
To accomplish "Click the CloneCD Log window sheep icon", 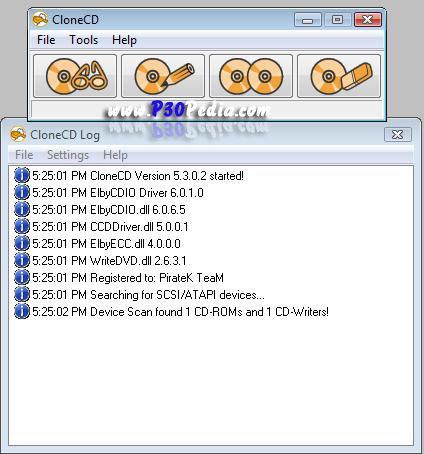I will [18, 134].
